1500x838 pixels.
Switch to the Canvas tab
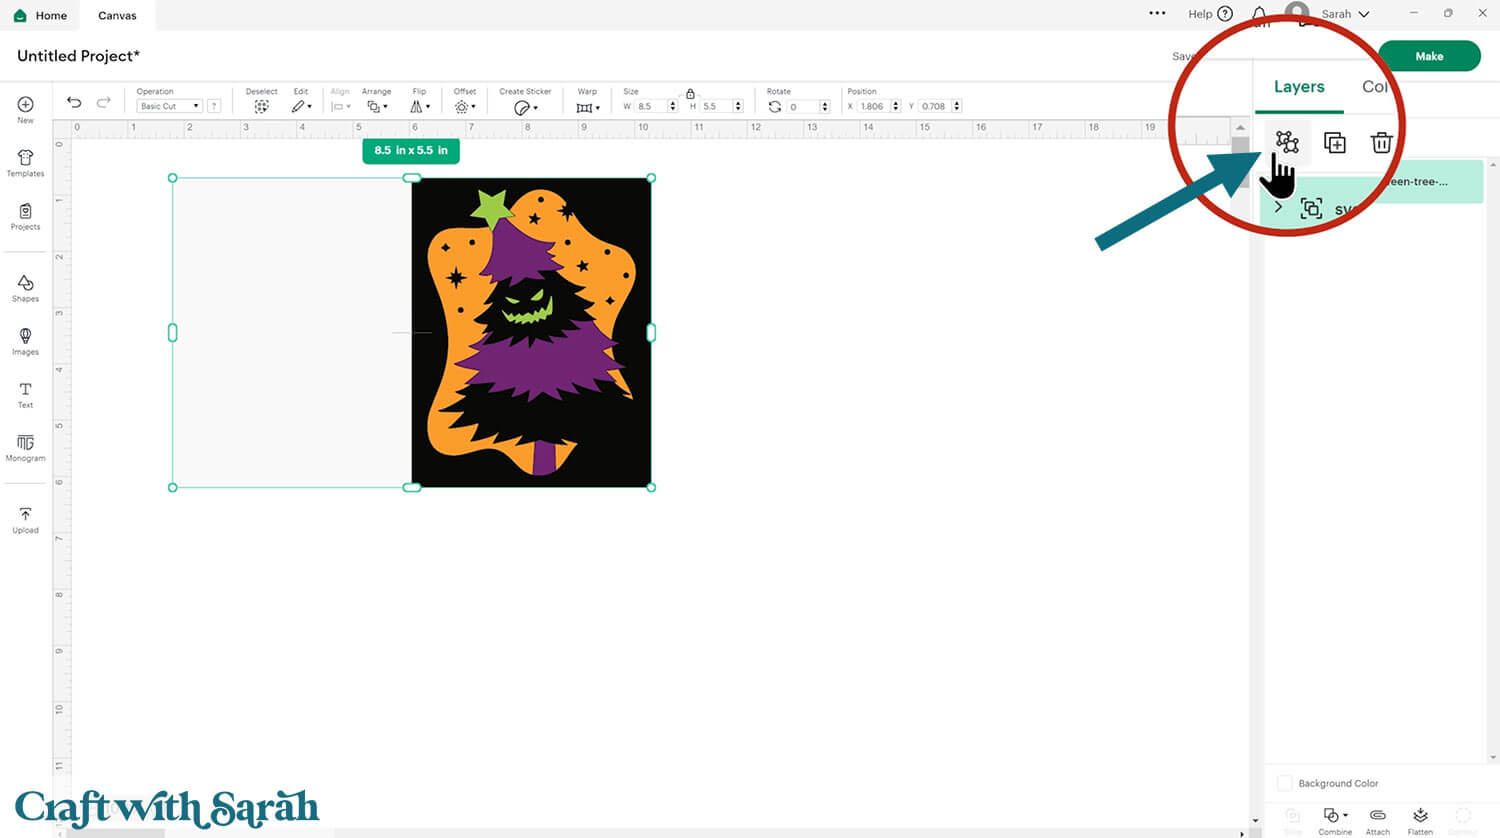coord(117,15)
